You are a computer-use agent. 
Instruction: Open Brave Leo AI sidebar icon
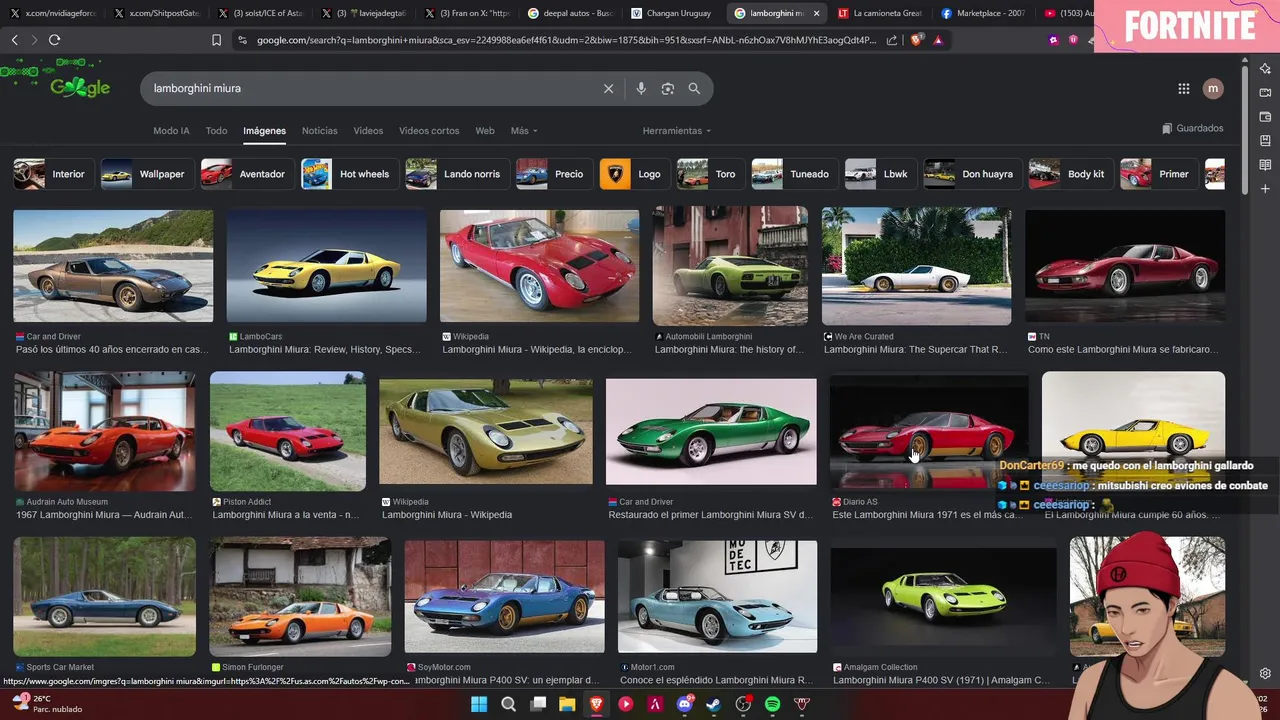pos(1265,69)
